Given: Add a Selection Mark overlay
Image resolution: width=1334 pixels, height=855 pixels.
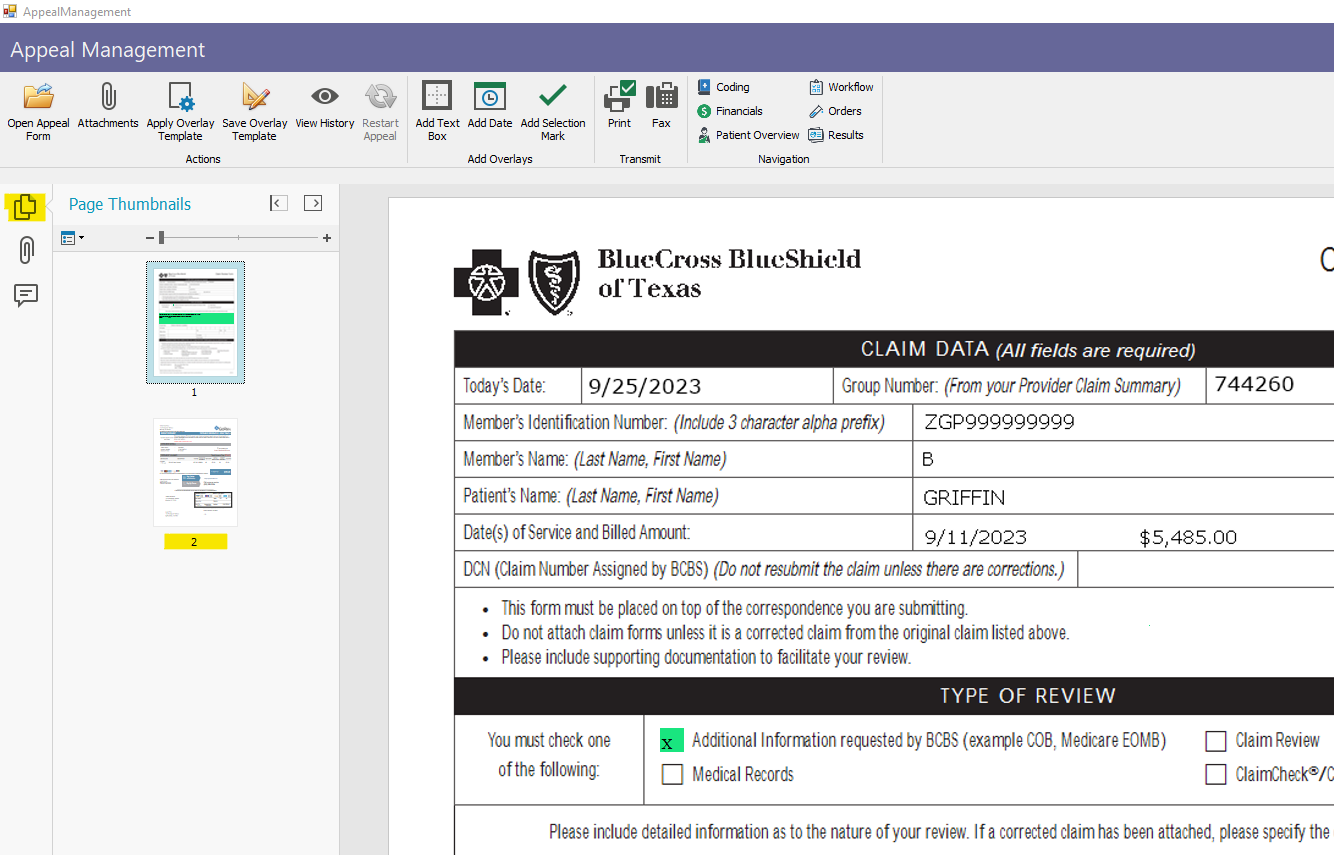Looking at the screenshot, I should [553, 112].
